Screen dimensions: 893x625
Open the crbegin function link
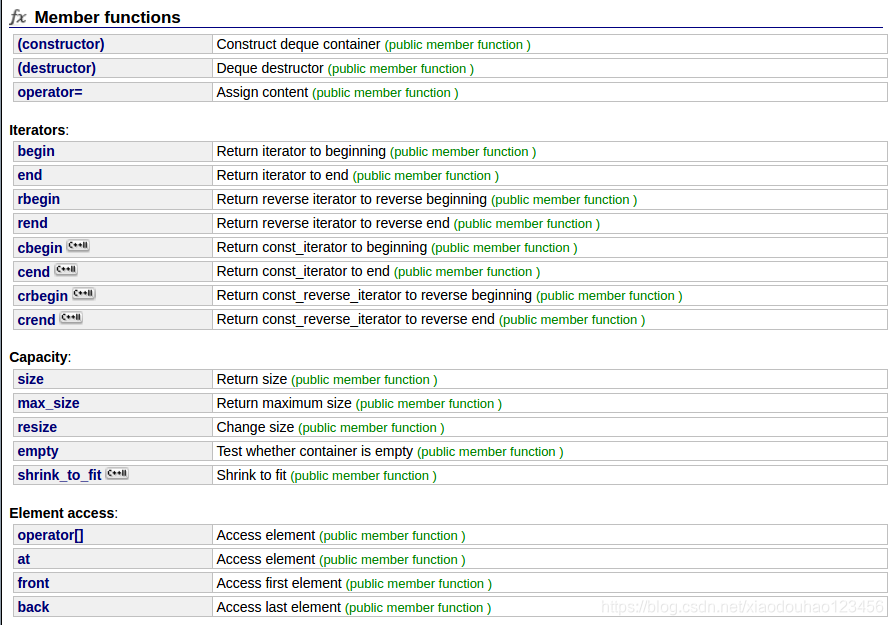pyautogui.click(x=43, y=296)
